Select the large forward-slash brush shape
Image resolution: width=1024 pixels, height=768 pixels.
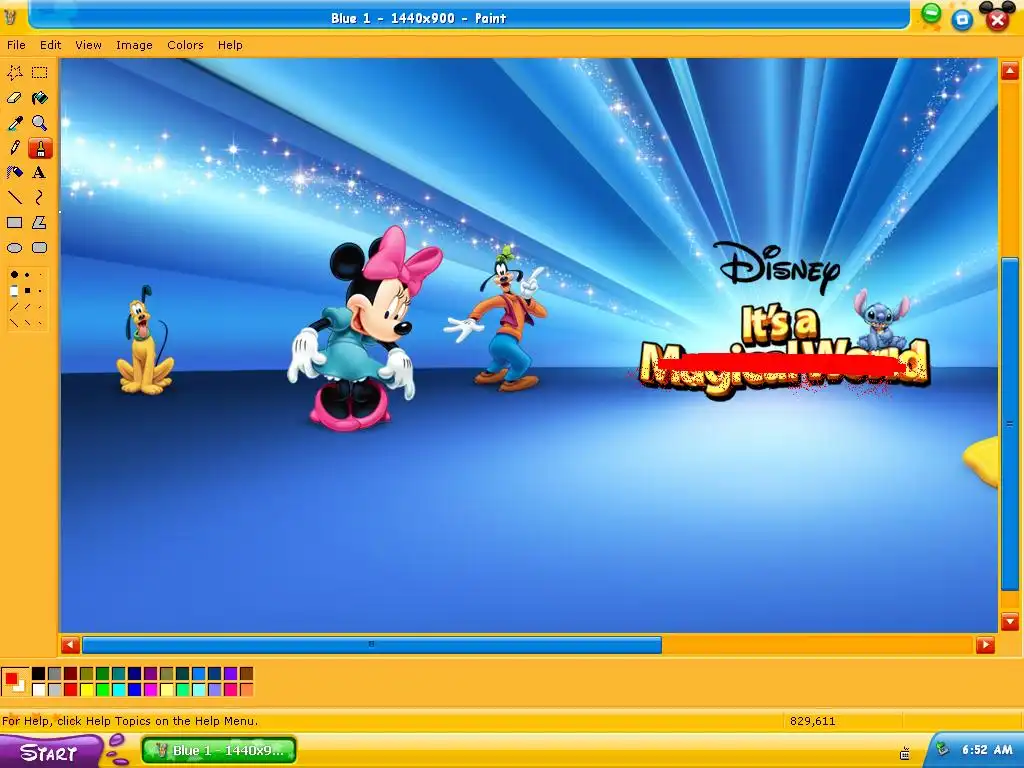(x=14, y=306)
